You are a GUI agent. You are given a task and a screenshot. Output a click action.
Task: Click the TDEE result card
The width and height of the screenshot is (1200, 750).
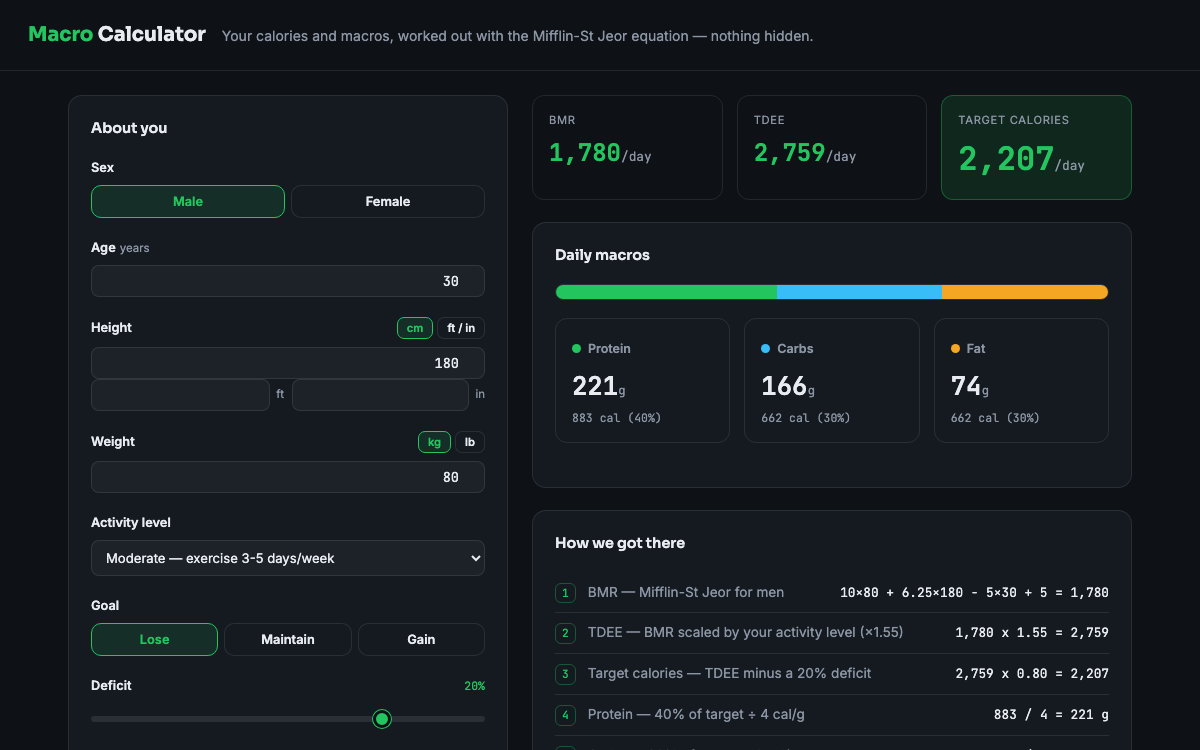tap(832, 147)
